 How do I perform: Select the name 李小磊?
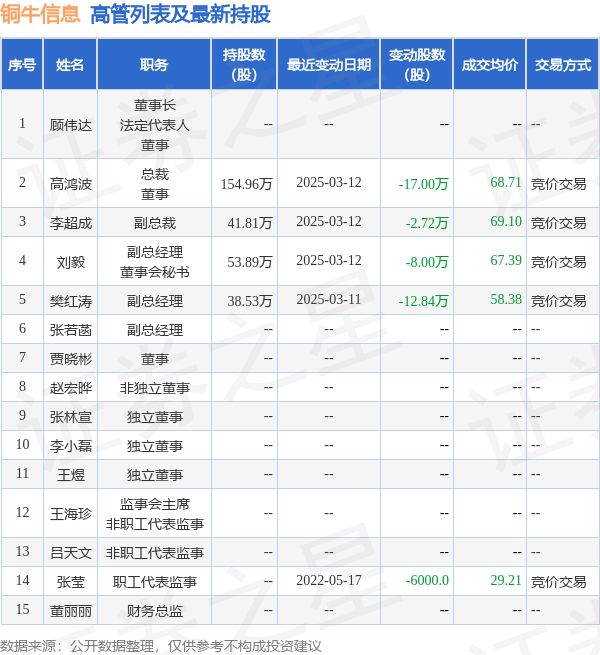71,446
